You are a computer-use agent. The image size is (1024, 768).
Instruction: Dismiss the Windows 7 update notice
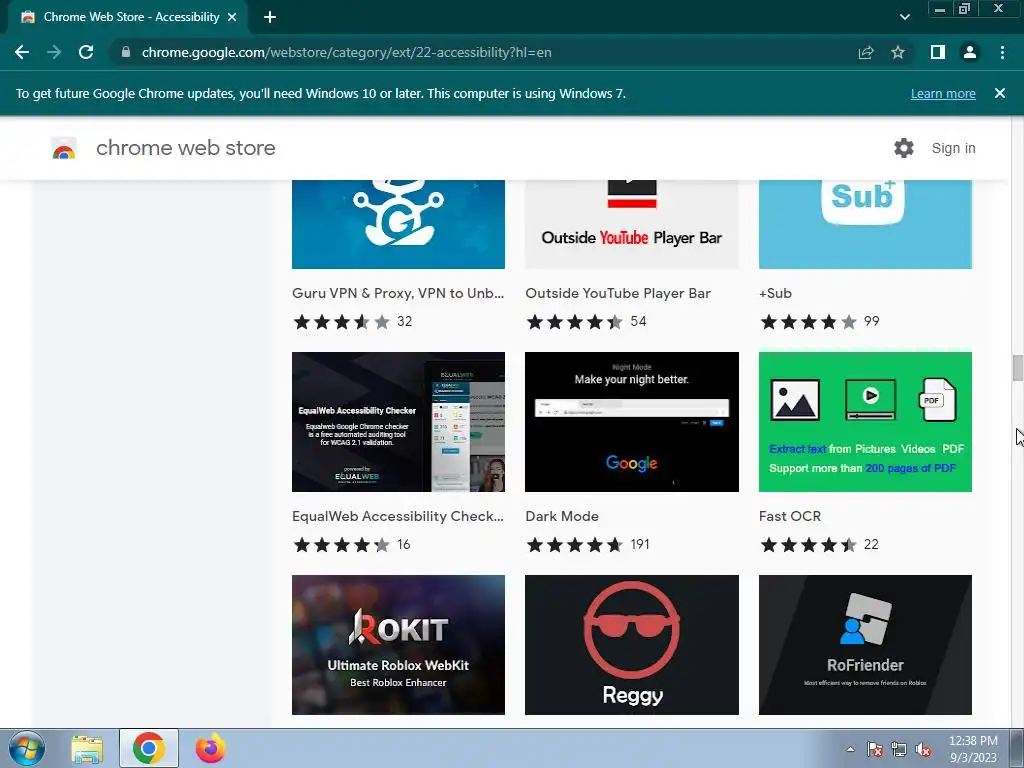[x=999, y=93]
